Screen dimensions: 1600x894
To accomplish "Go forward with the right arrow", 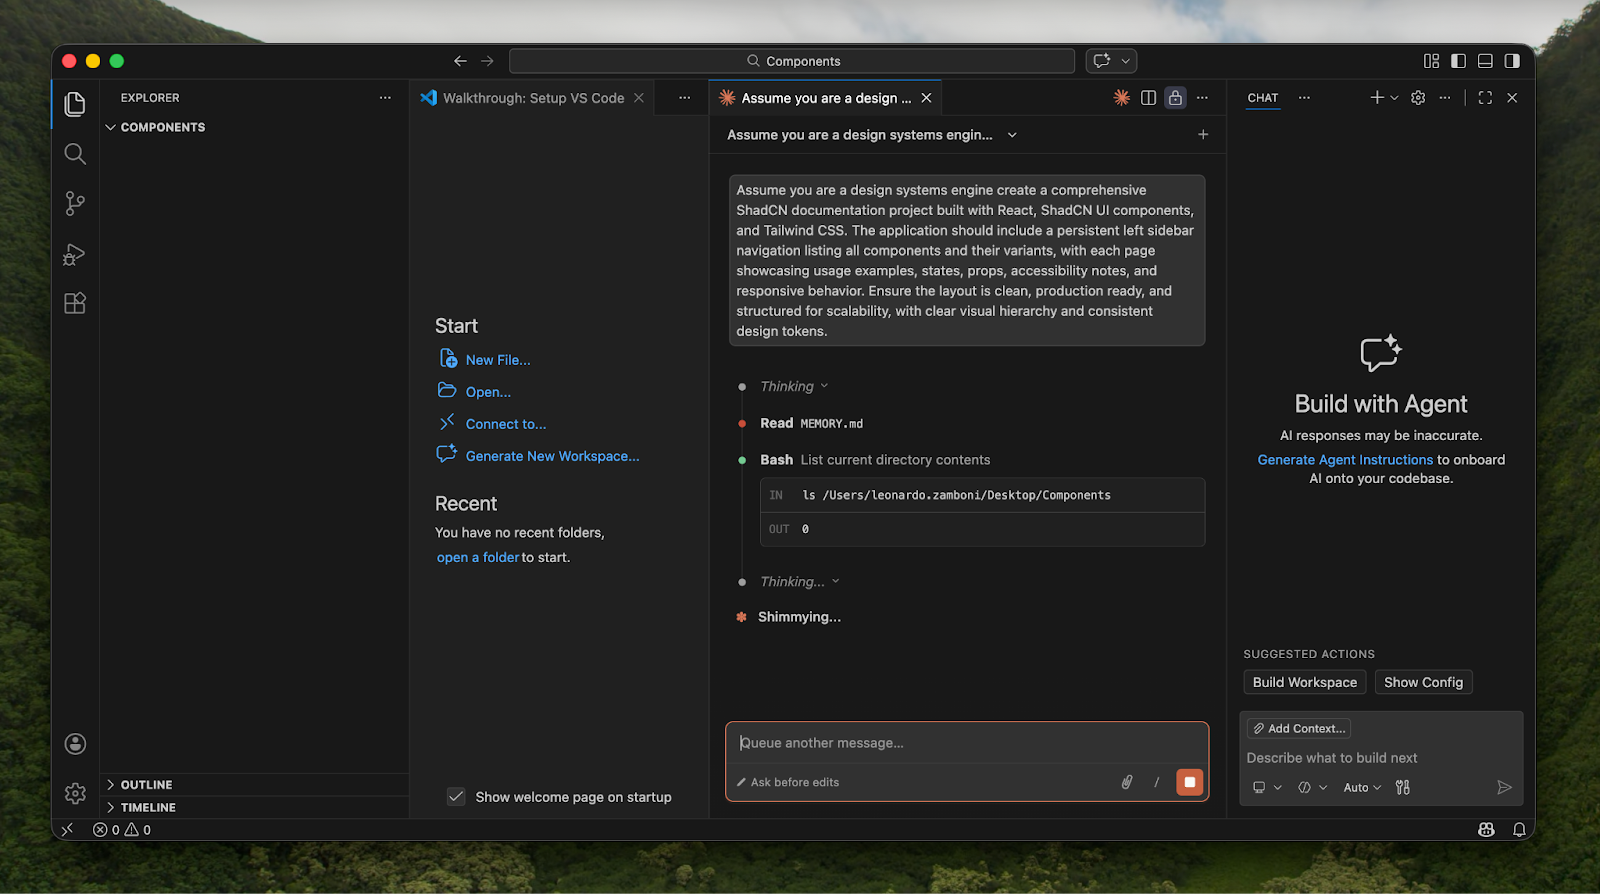I will [x=487, y=61].
